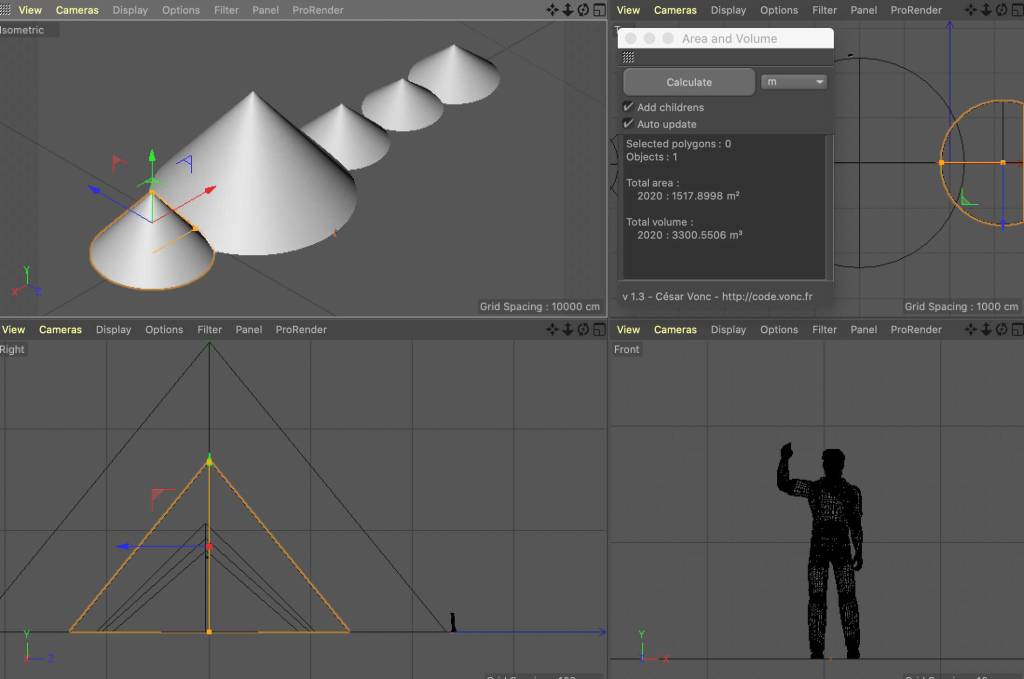Click the rotate icon in Isometric viewport
Screen dimensions: 1024x679
pyautogui.click(x=583, y=10)
